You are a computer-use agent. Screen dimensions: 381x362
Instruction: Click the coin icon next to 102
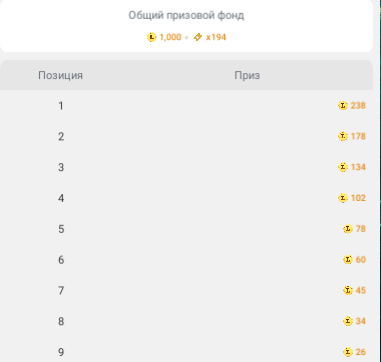(343, 198)
